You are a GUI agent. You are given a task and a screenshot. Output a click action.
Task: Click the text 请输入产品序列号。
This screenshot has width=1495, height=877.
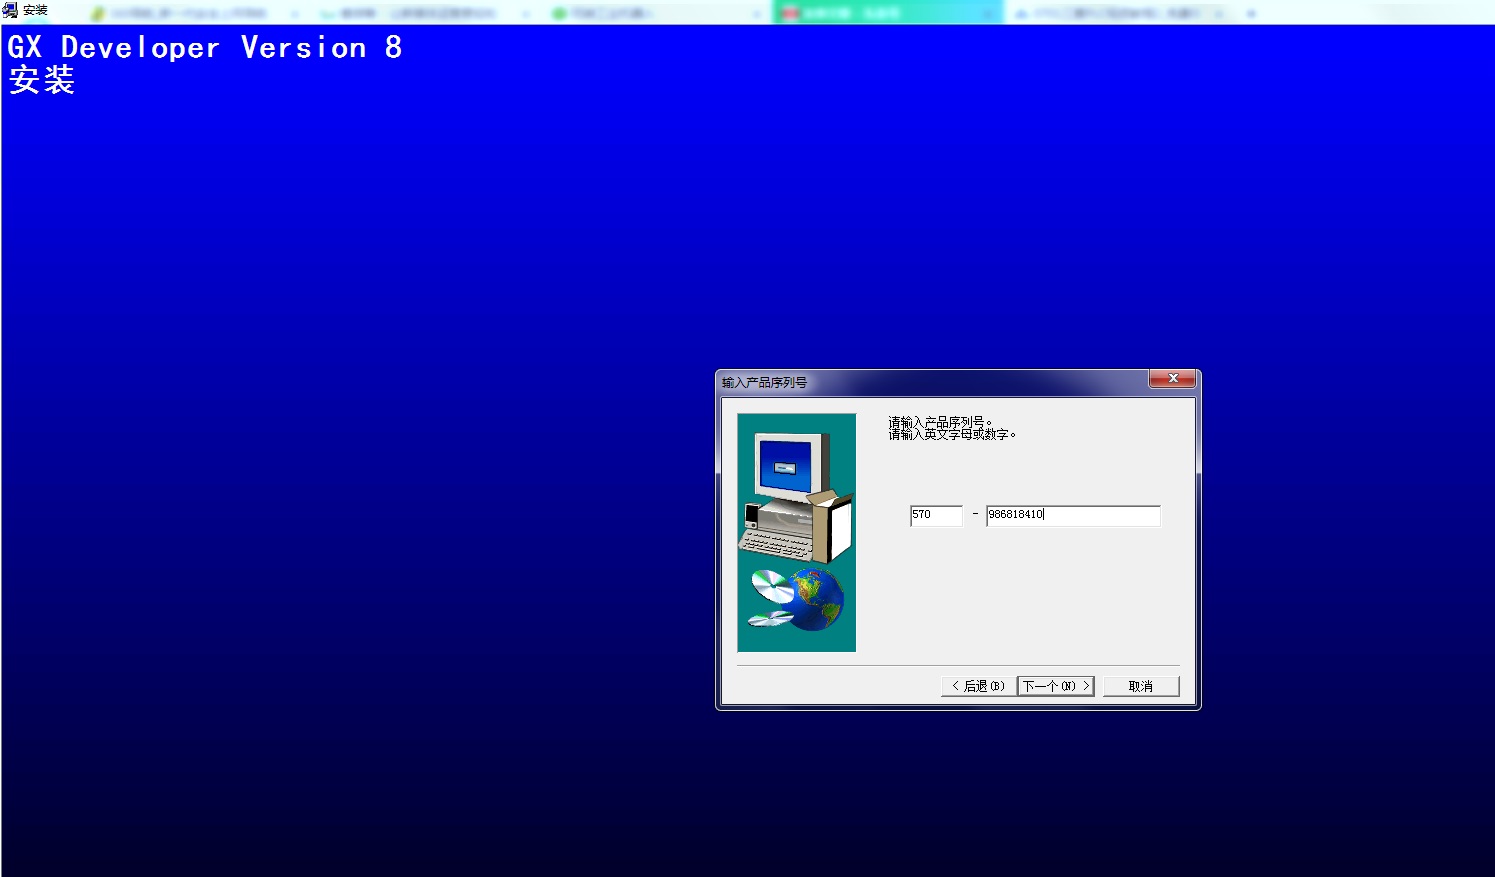pos(941,422)
